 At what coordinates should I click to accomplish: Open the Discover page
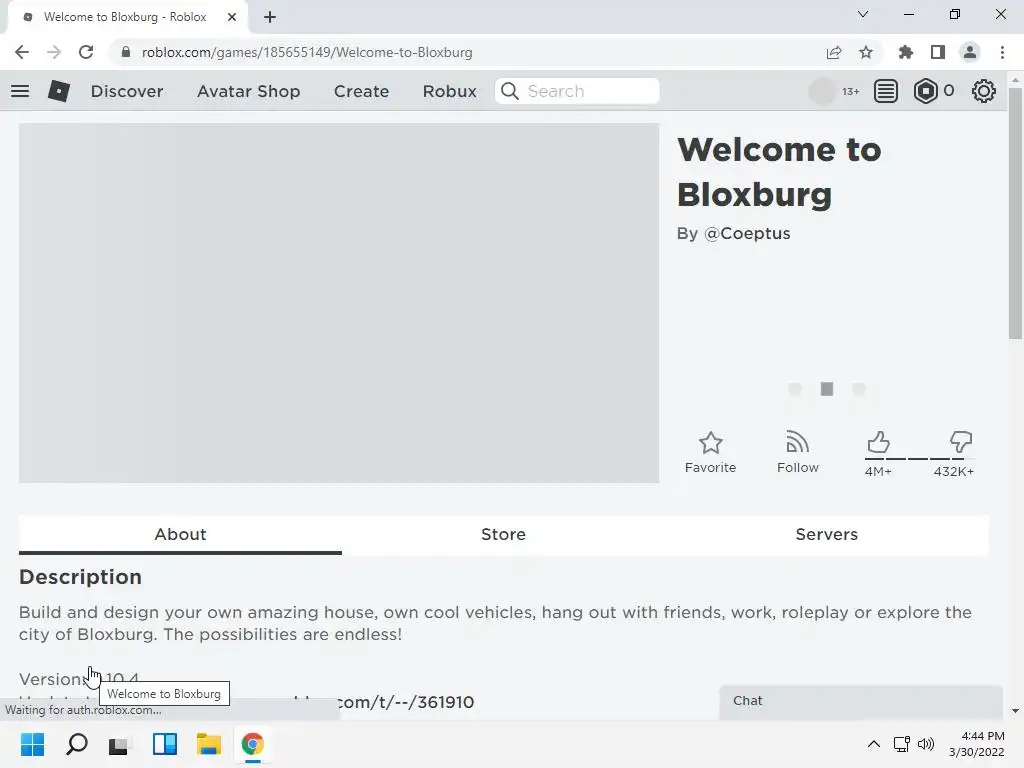[127, 91]
